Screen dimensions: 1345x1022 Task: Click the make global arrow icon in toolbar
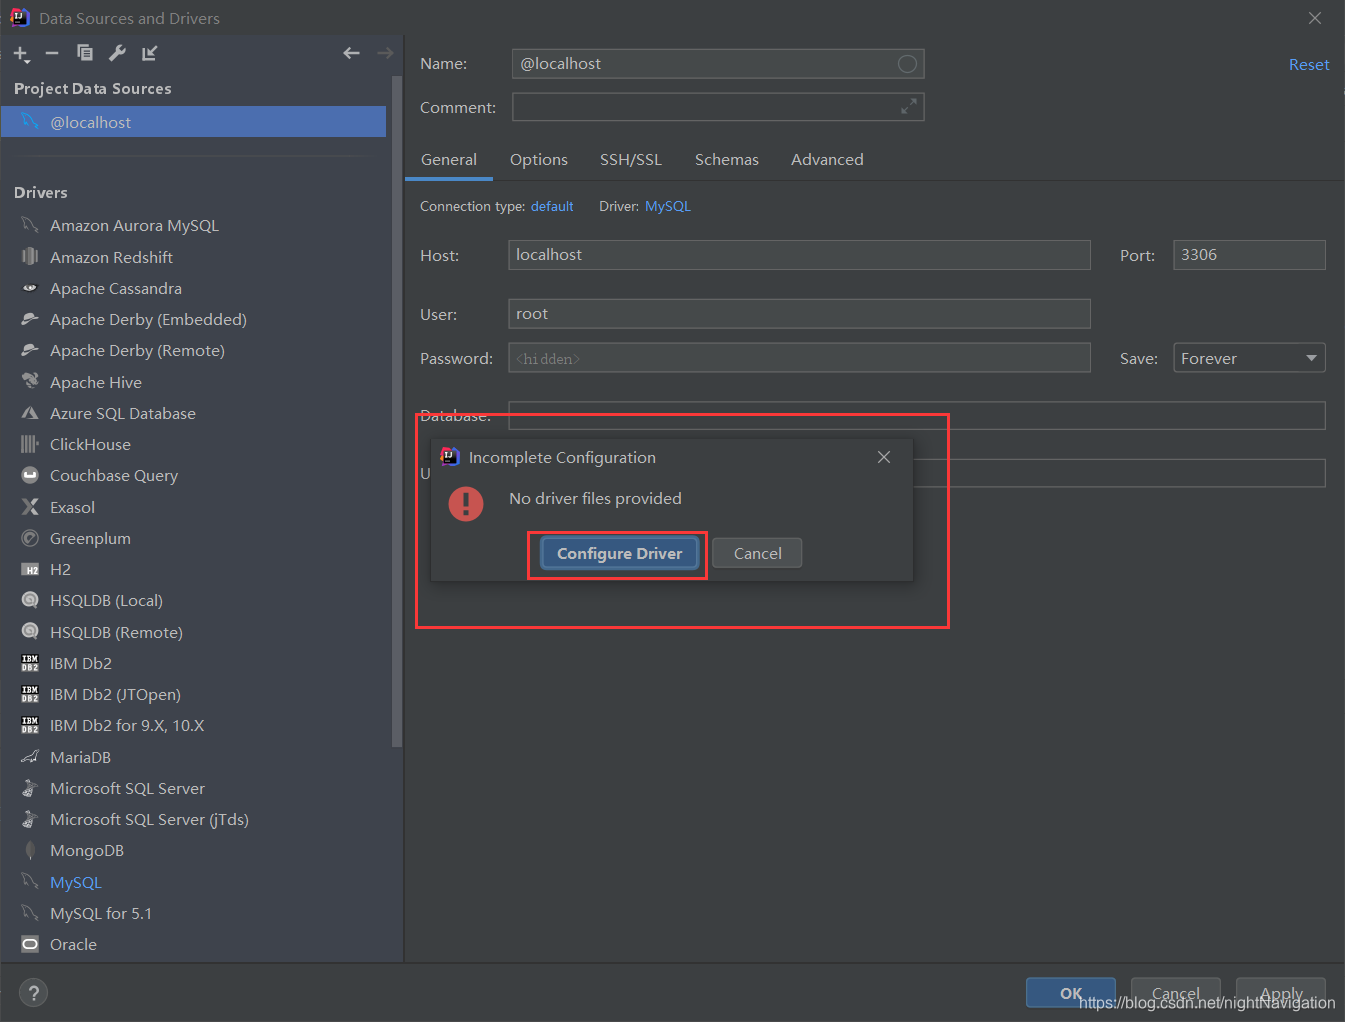[149, 53]
